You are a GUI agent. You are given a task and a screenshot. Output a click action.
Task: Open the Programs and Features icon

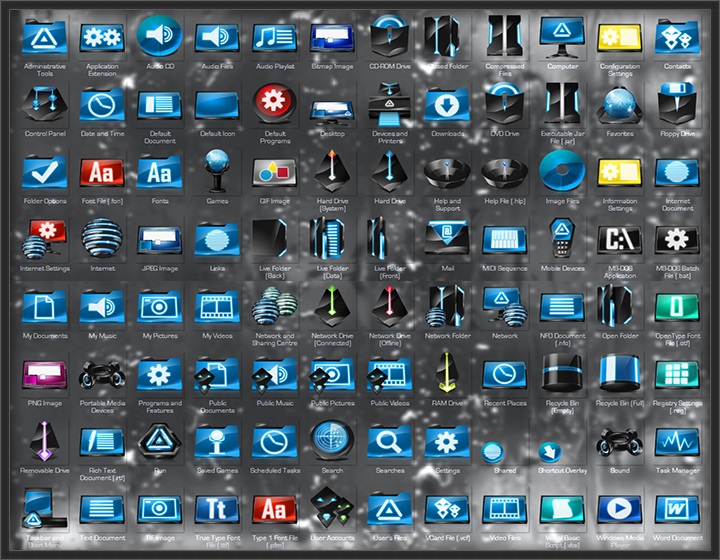pyautogui.click(x=158, y=374)
